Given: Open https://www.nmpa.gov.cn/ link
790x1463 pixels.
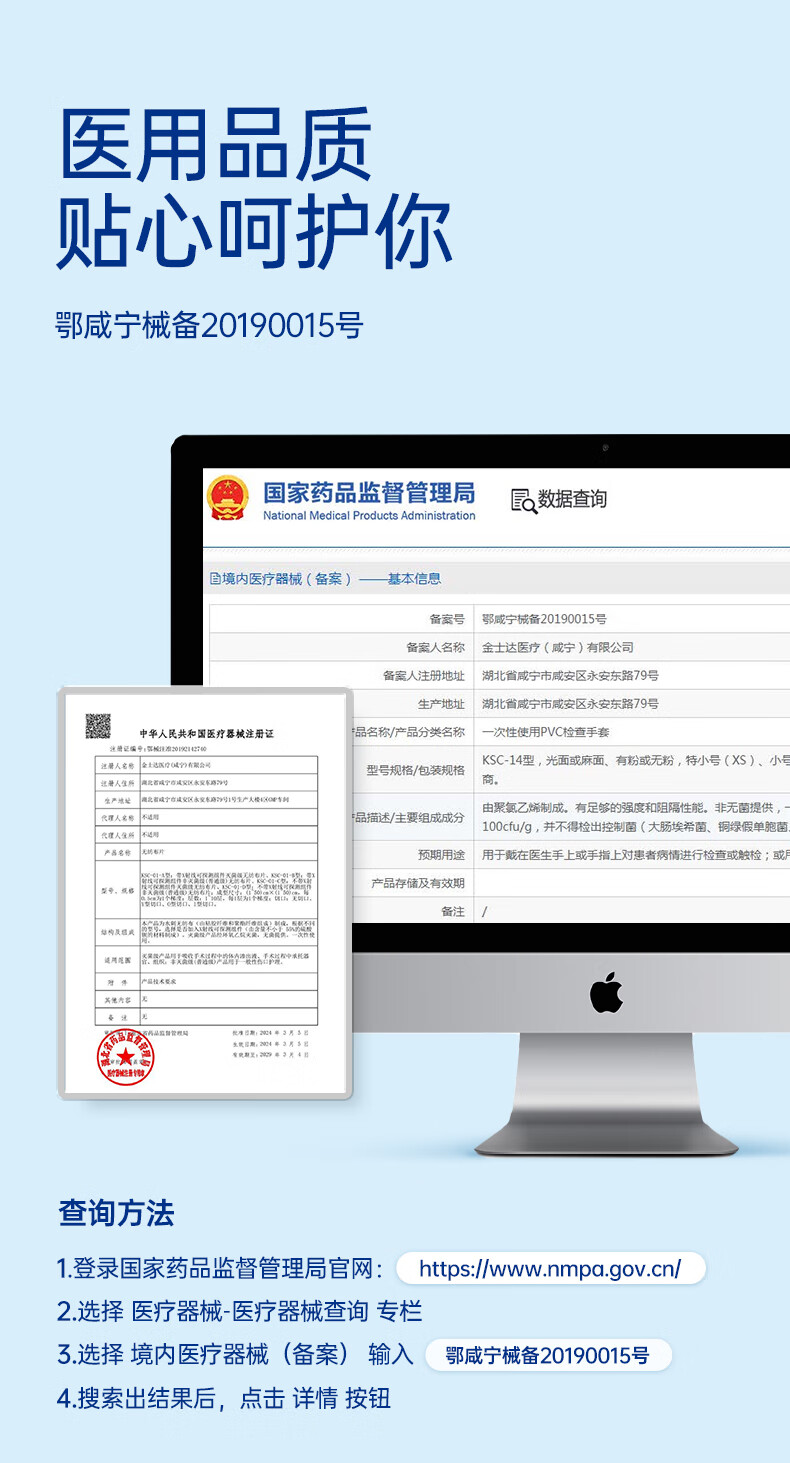Looking at the screenshot, I should 551,1269.
